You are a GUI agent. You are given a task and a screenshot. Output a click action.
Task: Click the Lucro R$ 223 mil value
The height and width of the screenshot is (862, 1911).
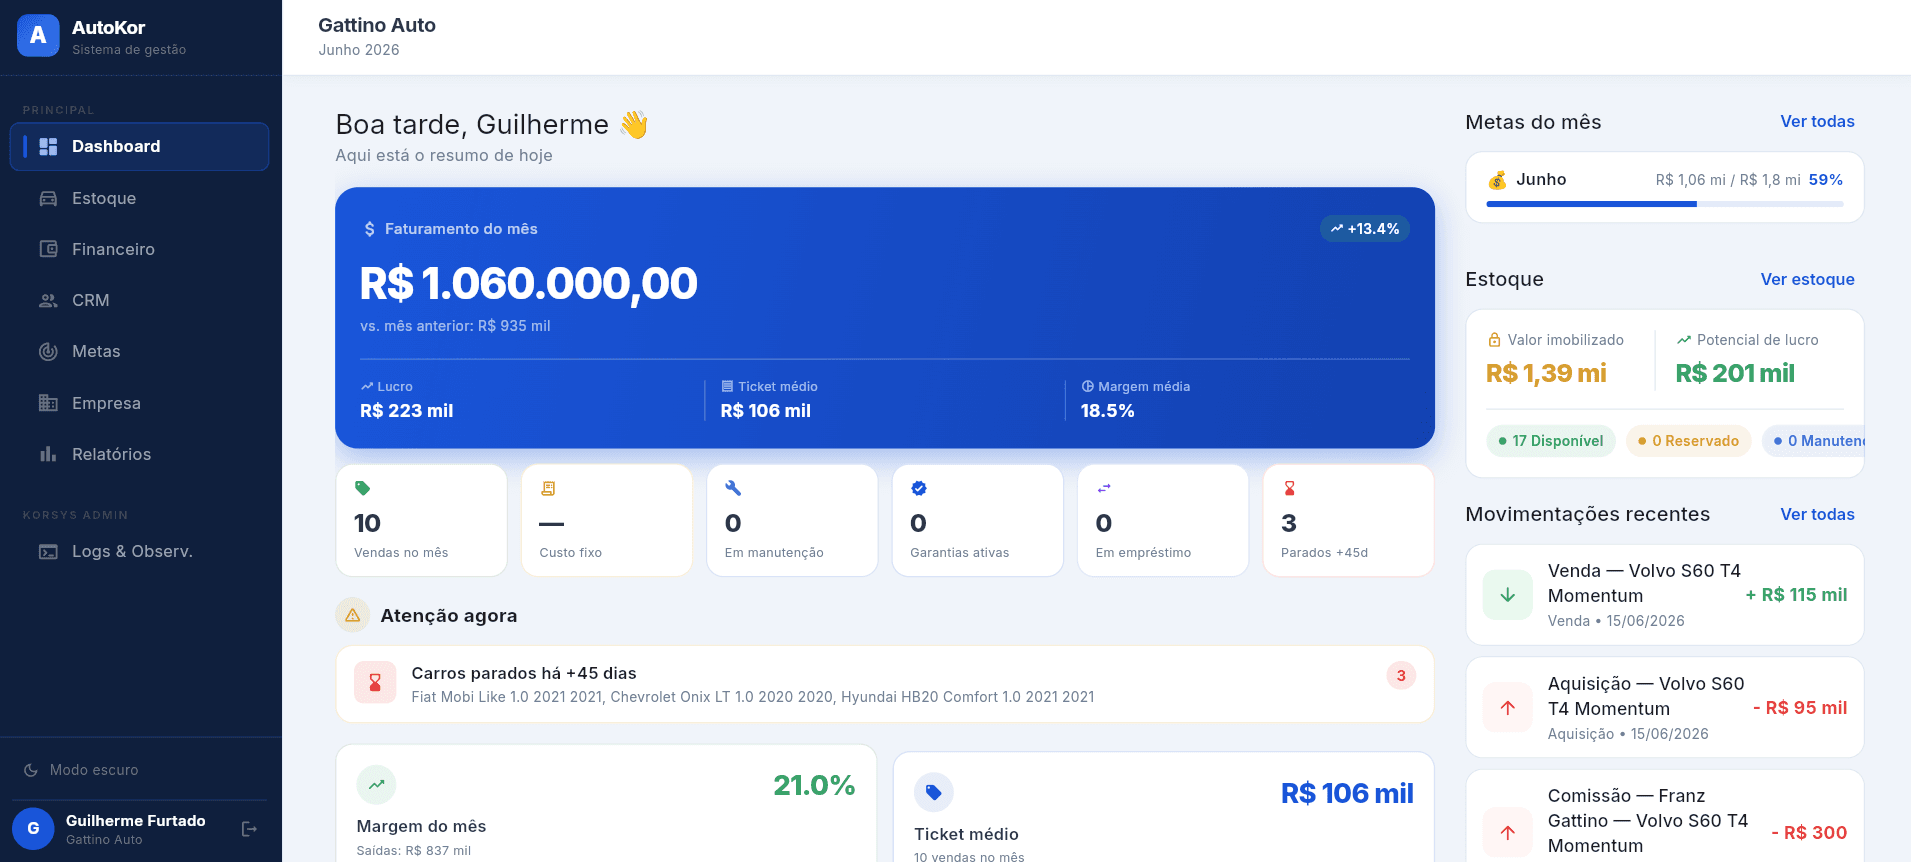coord(407,411)
